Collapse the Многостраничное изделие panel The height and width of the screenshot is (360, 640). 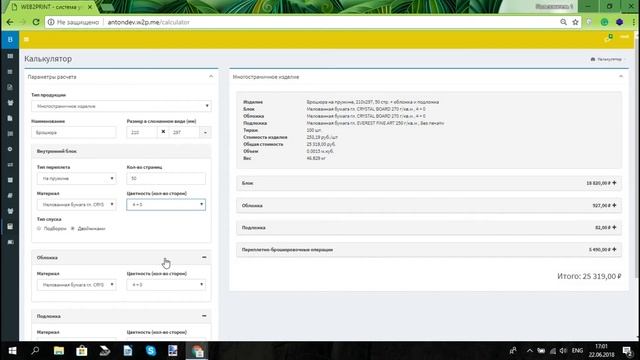pos(621,76)
